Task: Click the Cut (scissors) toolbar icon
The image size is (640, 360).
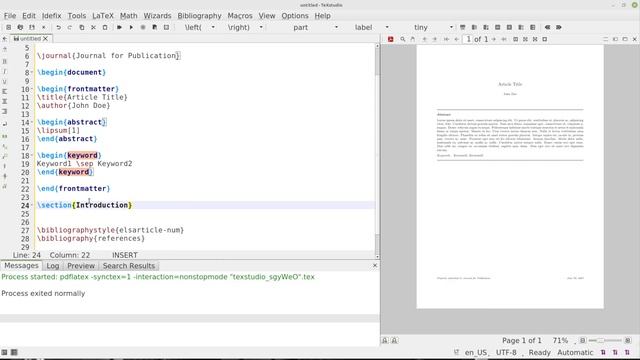Action: click(x=93, y=27)
